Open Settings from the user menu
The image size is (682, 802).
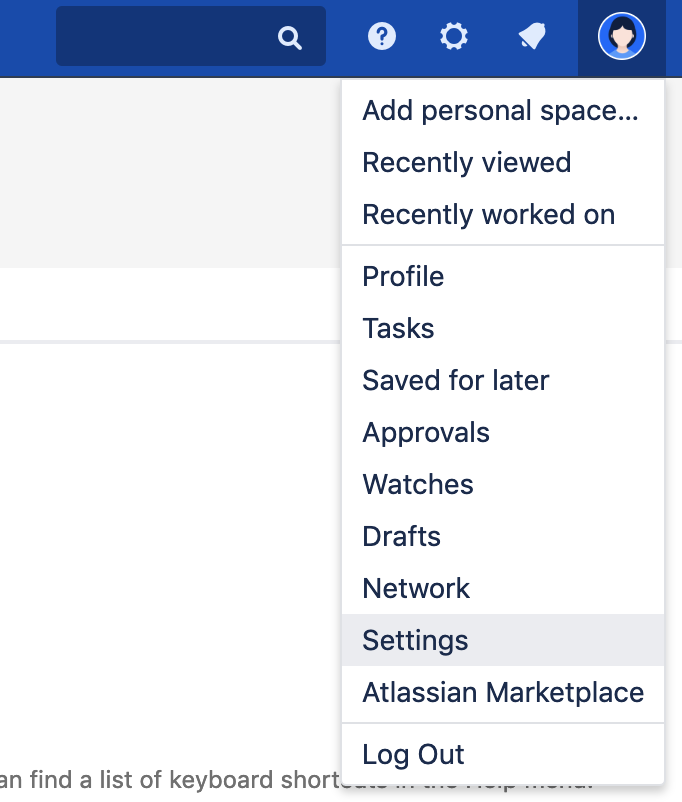click(x=415, y=641)
